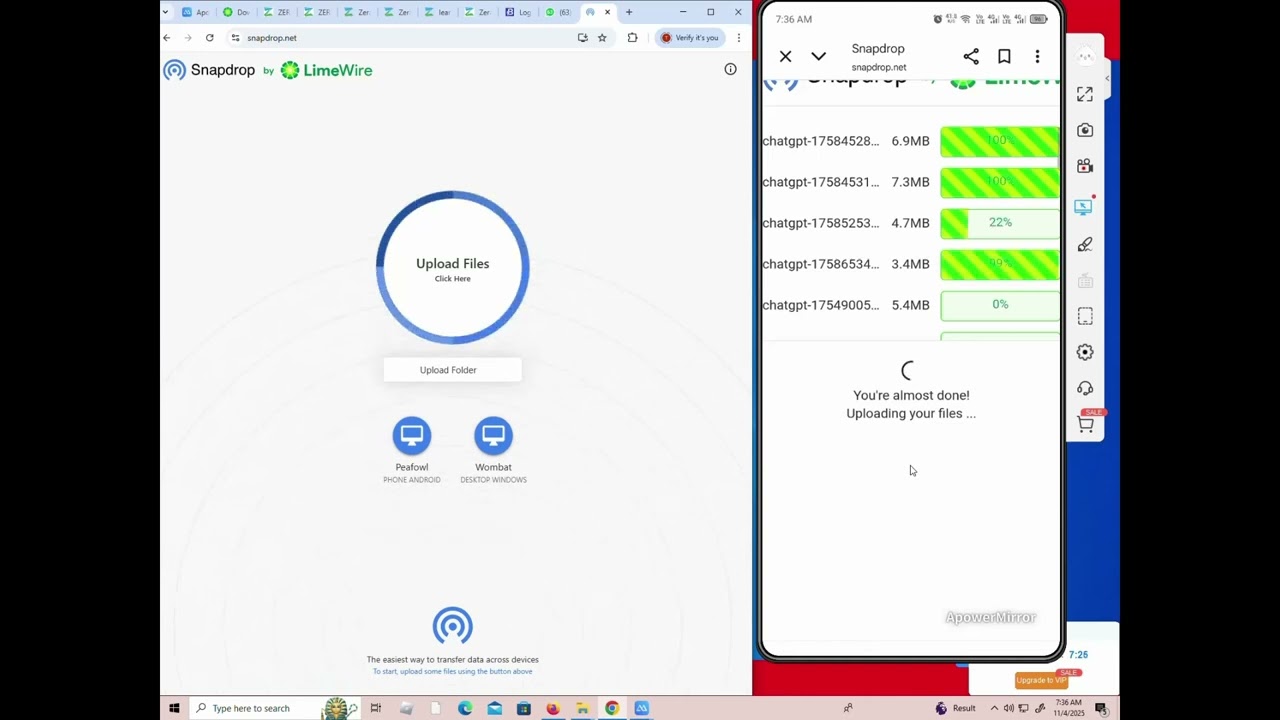Take a screenshot with ApowerMirror camera icon
Screen dimensions: 1280x720
click(x=1085, y=130)
